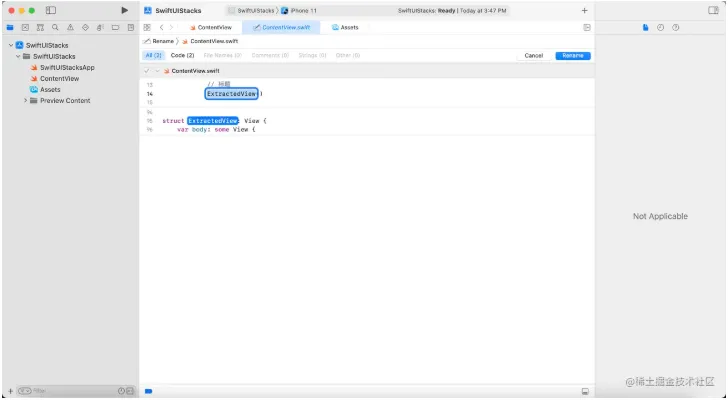This screenshot has height=400, width=728.
Task: Add a file with the bottom plus icon
Action: tap(10, 391)
